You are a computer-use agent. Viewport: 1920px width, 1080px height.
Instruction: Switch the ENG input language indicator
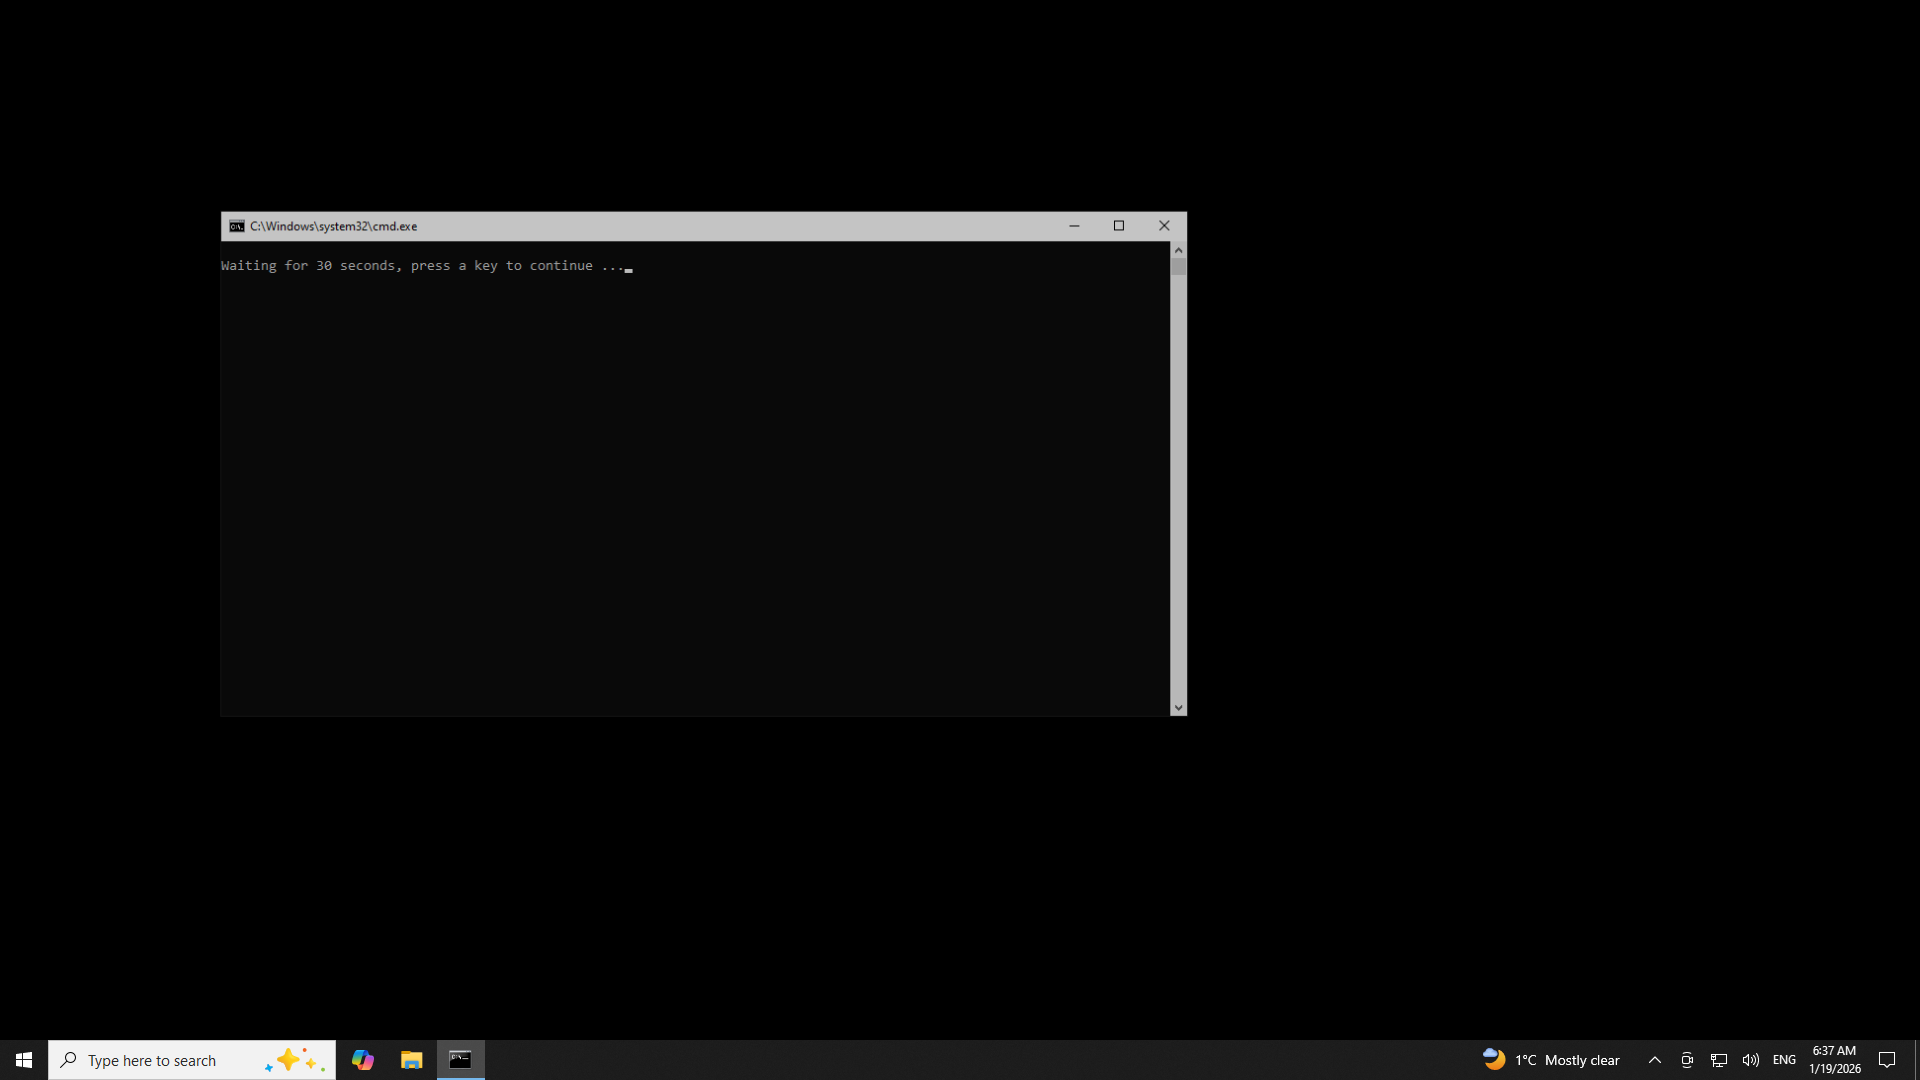pos(1784,1060)
